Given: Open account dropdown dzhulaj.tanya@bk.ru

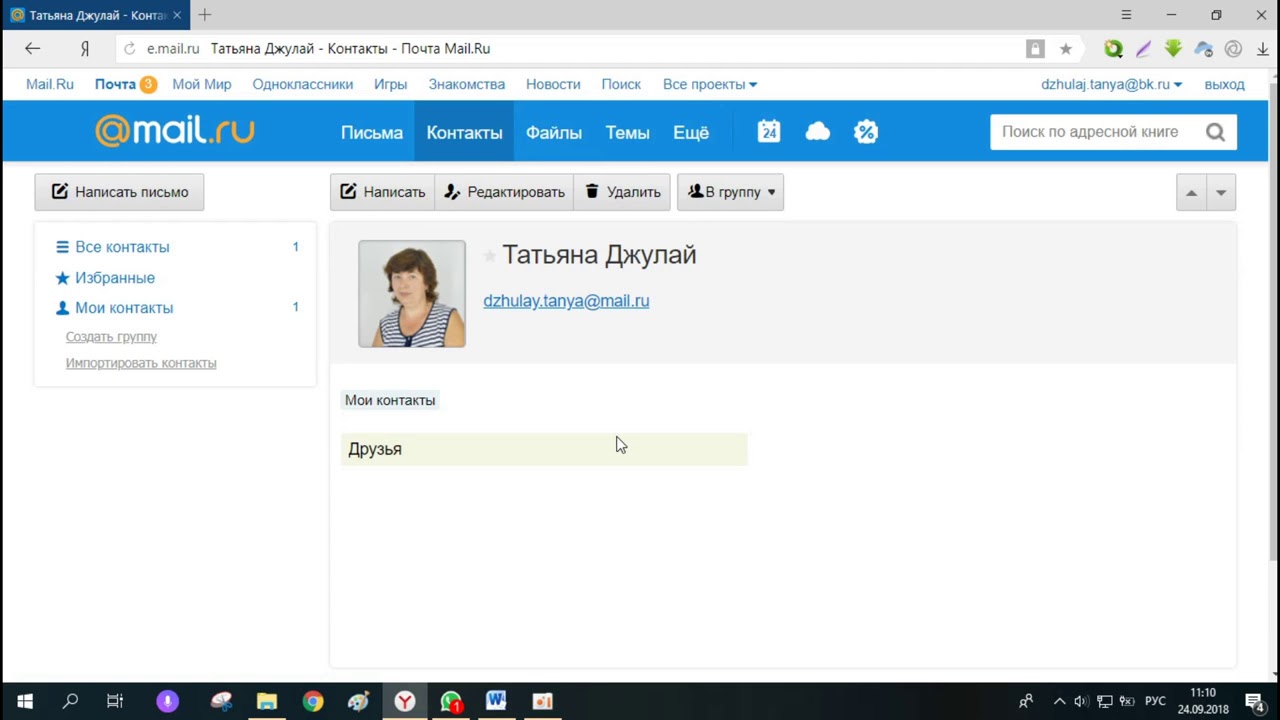Looking at the screenshot, I should click(1111, 84).
